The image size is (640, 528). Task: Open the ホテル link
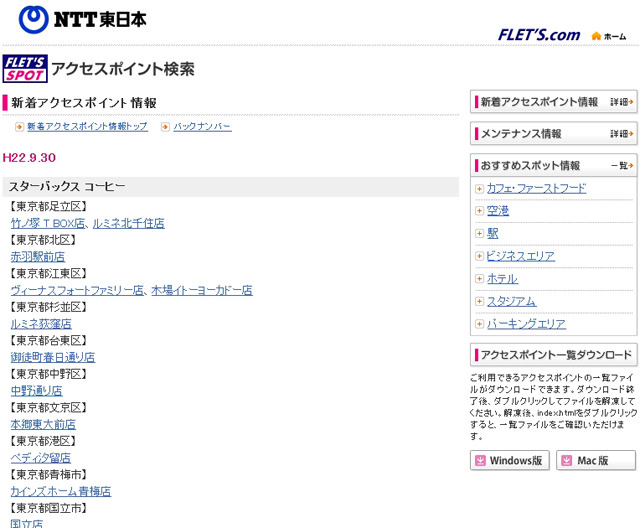(x=502, y=279)
